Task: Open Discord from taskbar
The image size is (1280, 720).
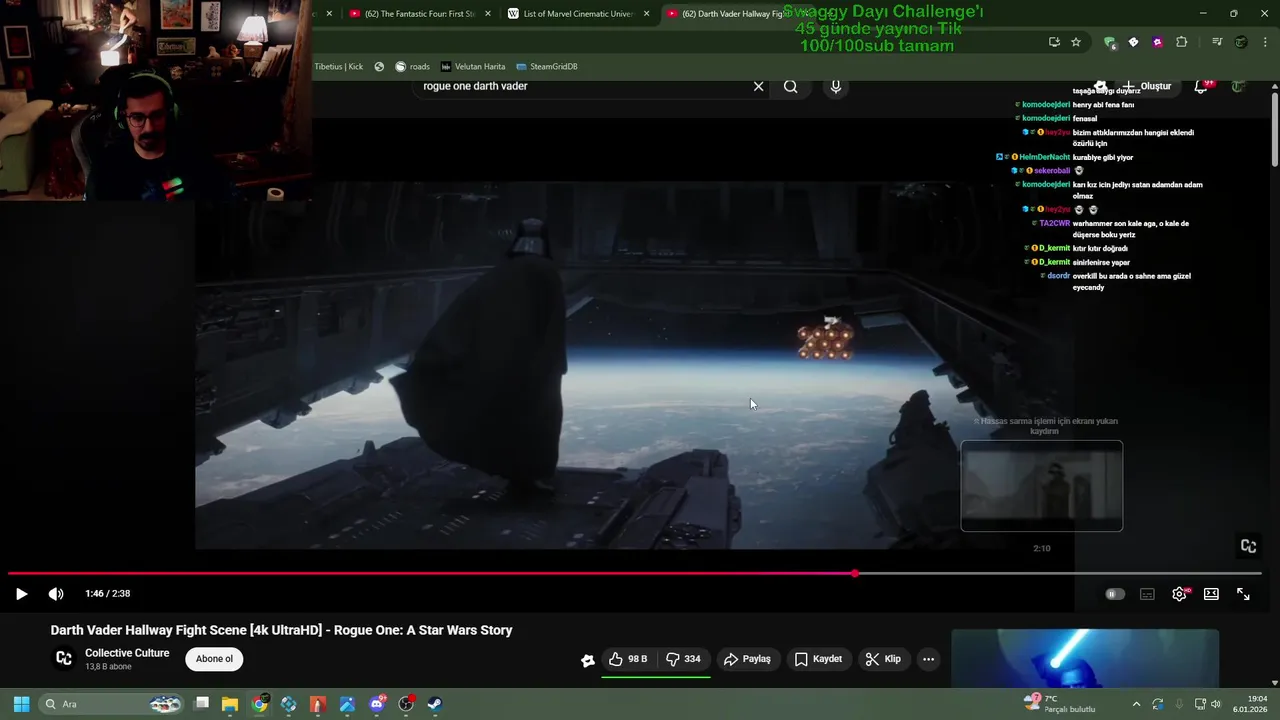Action: pos(377,704)
